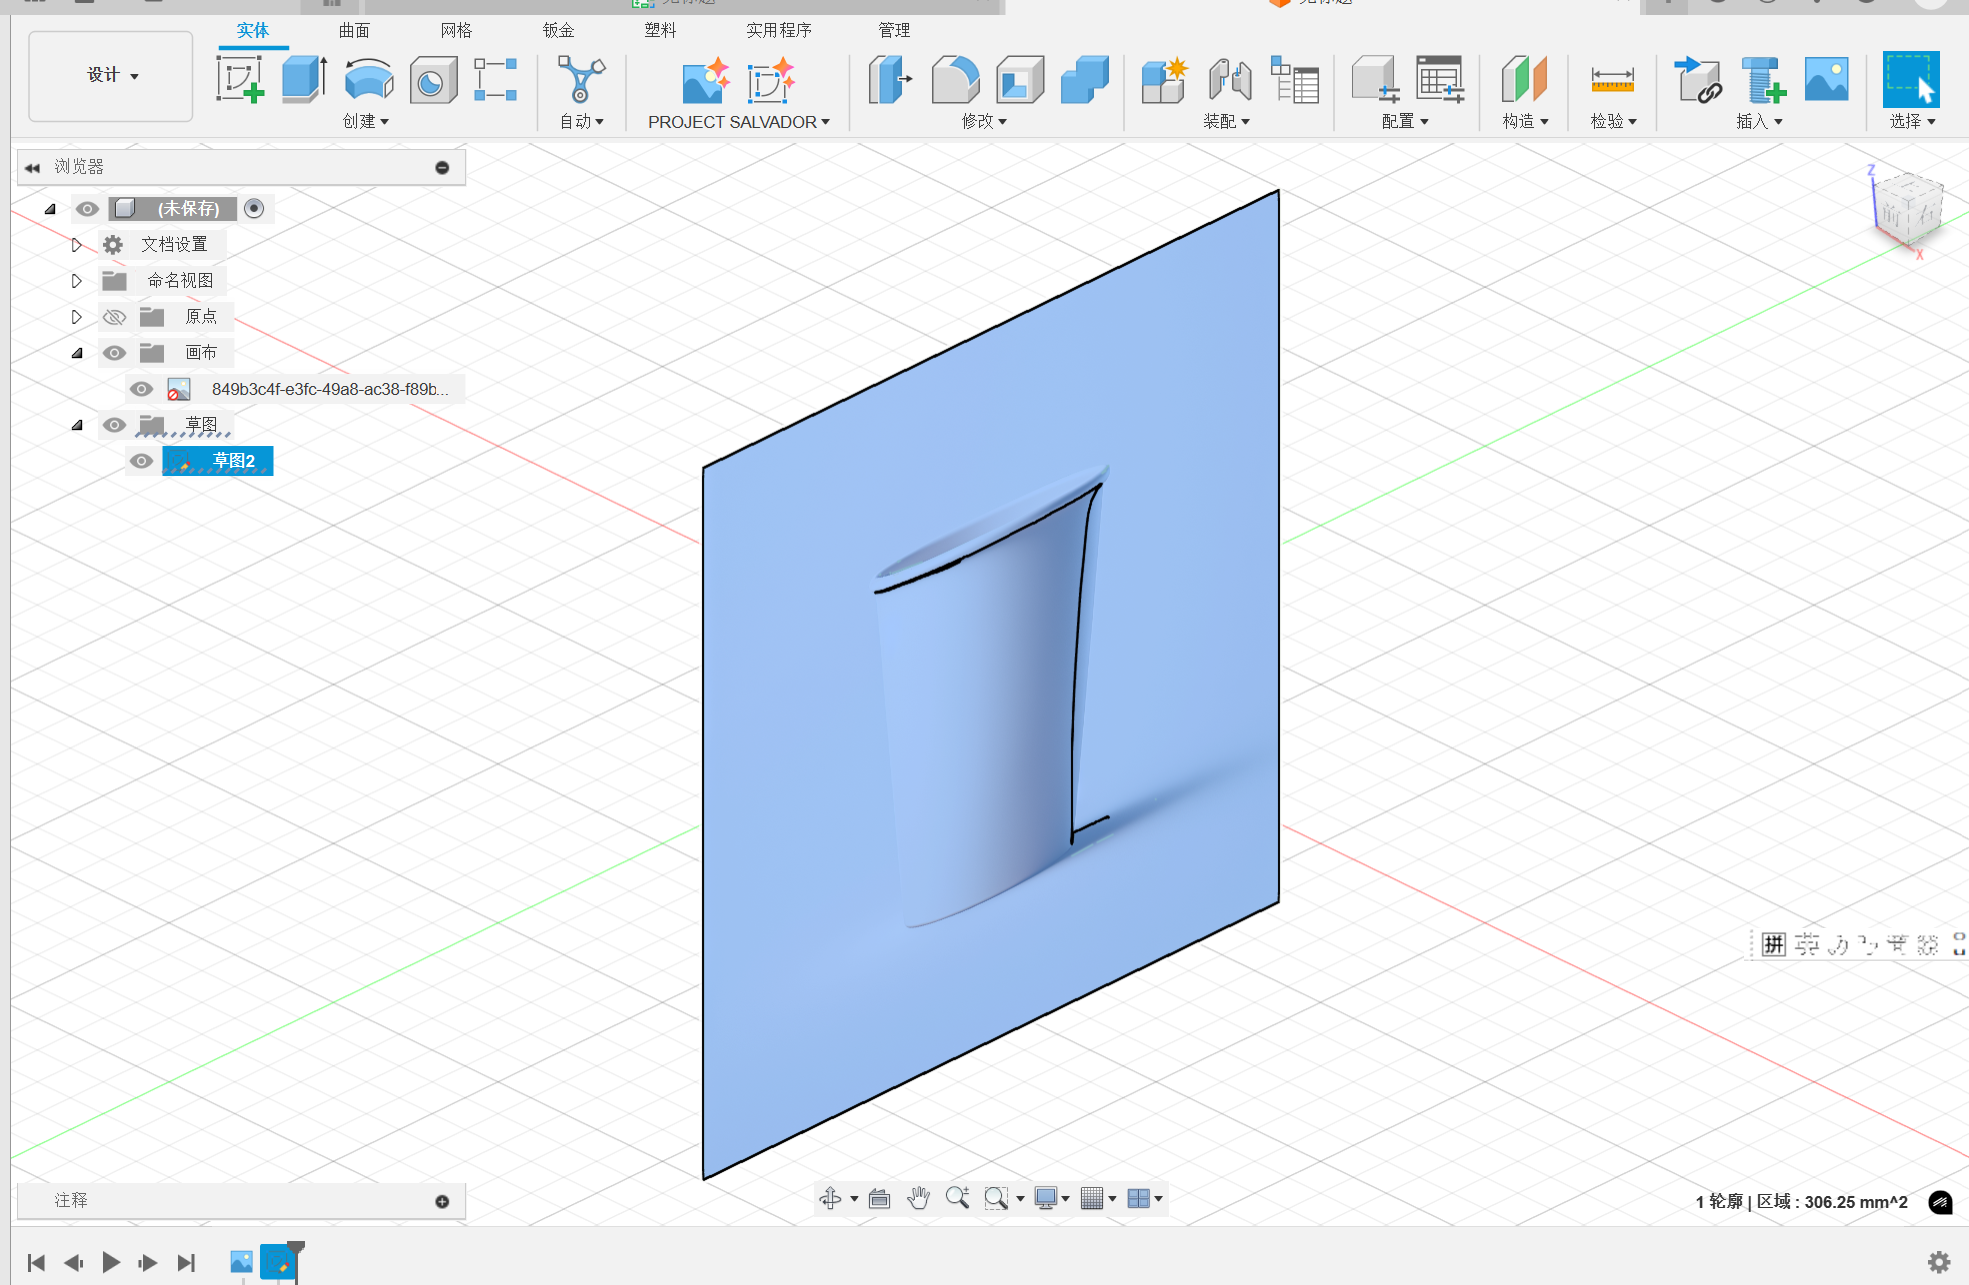This screenshot has width=1969, height=1285.
Task: Step timeline one step back
Action: (x=73, y=1262)
